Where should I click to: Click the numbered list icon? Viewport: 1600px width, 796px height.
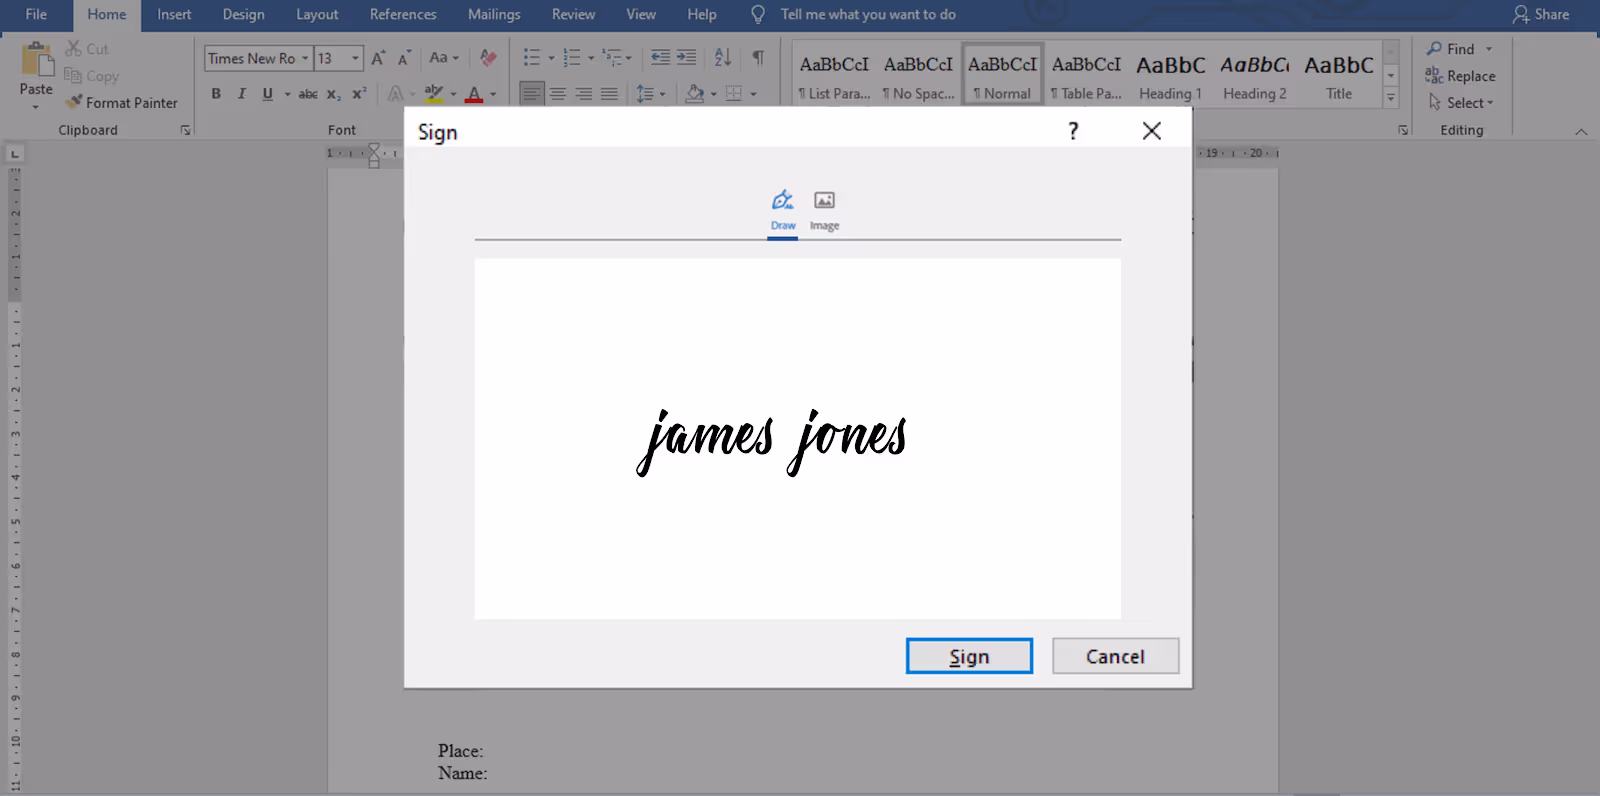pos(572,57)
